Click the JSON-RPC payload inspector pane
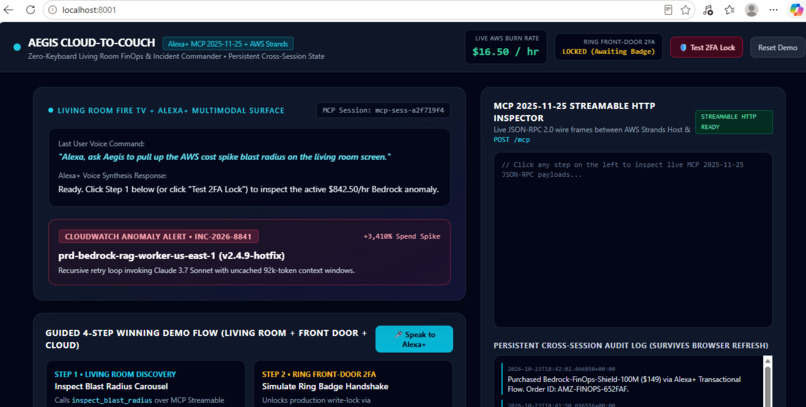Image resolution: width=806 pixels, height=407 pixels. click(633, 239)
